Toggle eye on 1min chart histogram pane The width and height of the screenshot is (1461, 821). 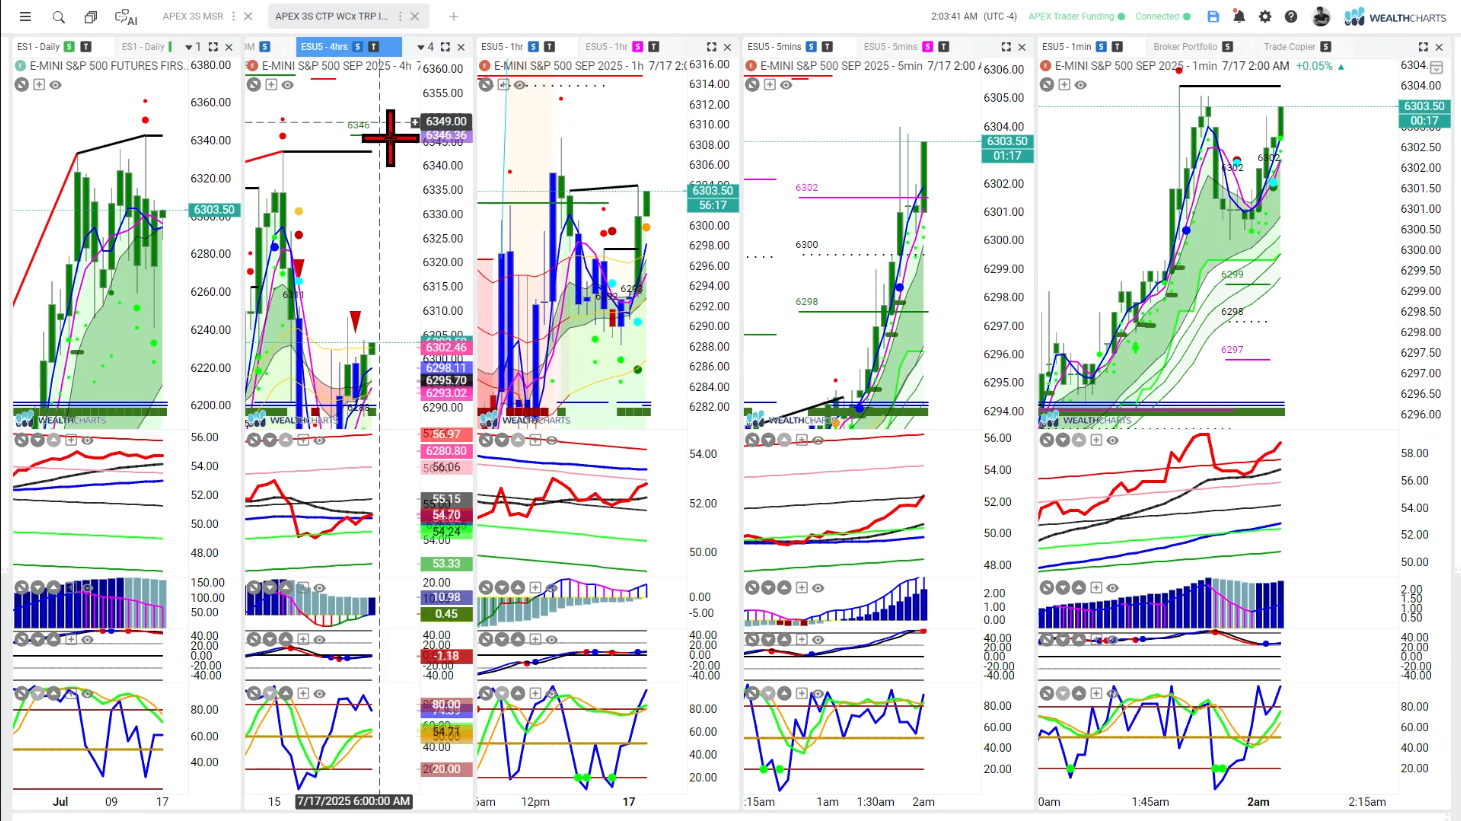point(1113,588)
